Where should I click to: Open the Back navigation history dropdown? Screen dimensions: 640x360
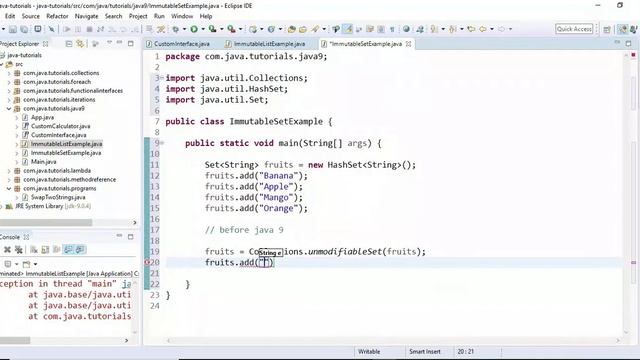pyautogui.click(x=492, y=29)
